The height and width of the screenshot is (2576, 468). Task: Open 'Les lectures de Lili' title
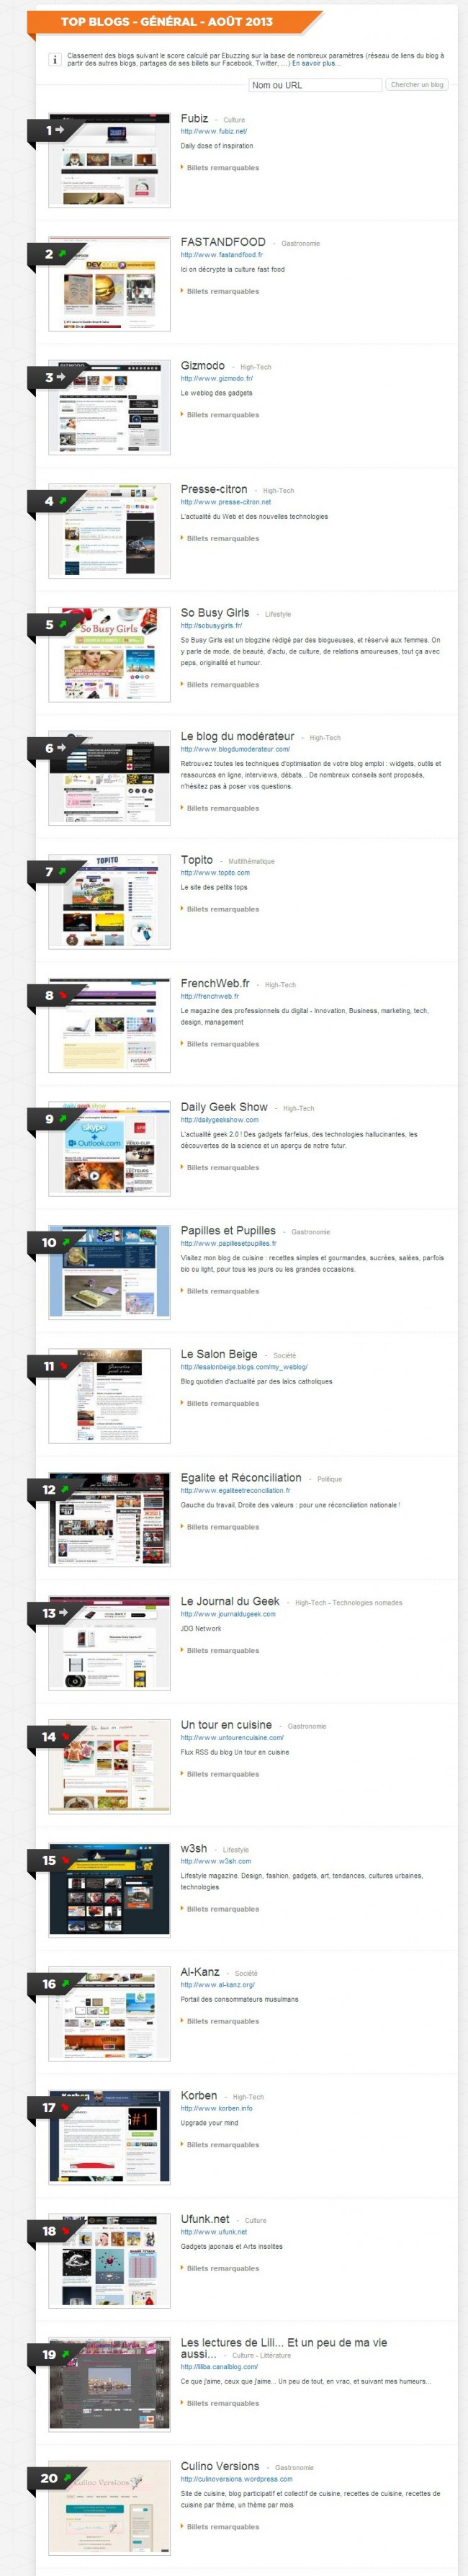[x=283, y=2348]
